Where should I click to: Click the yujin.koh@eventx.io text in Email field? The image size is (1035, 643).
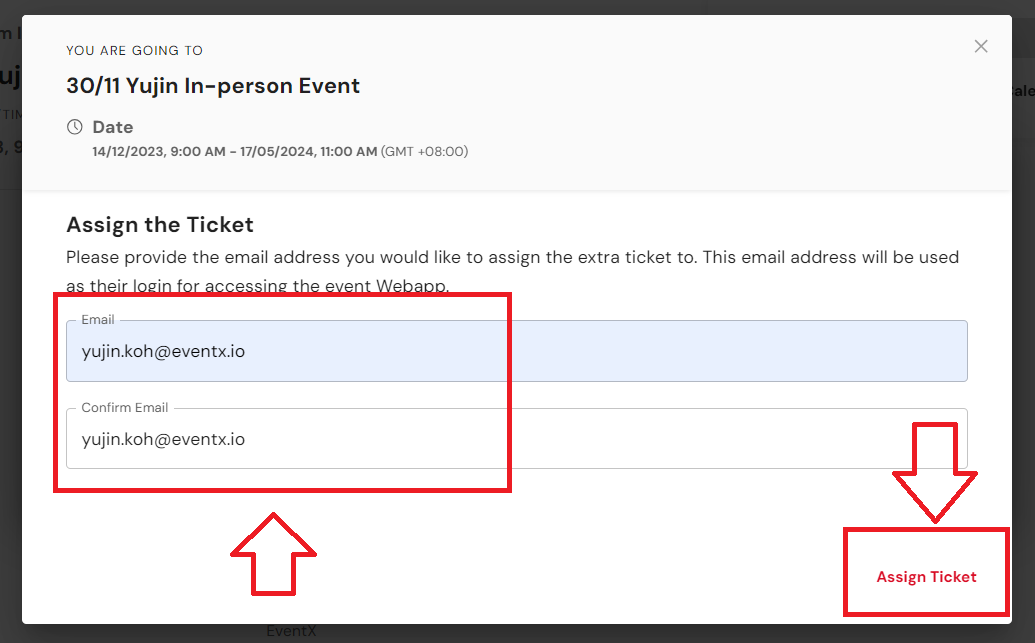163,351
